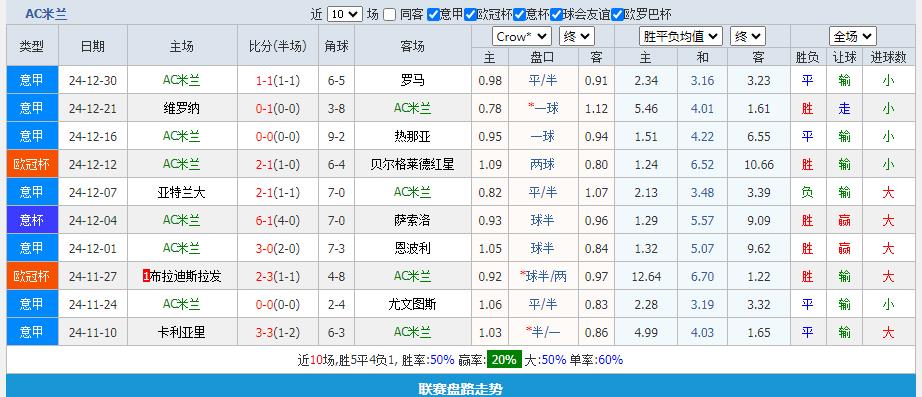Viewport: 922px width, 397px height.
Task: Click the 3-3(1-2) score link
Action: (x=278, y=332)
